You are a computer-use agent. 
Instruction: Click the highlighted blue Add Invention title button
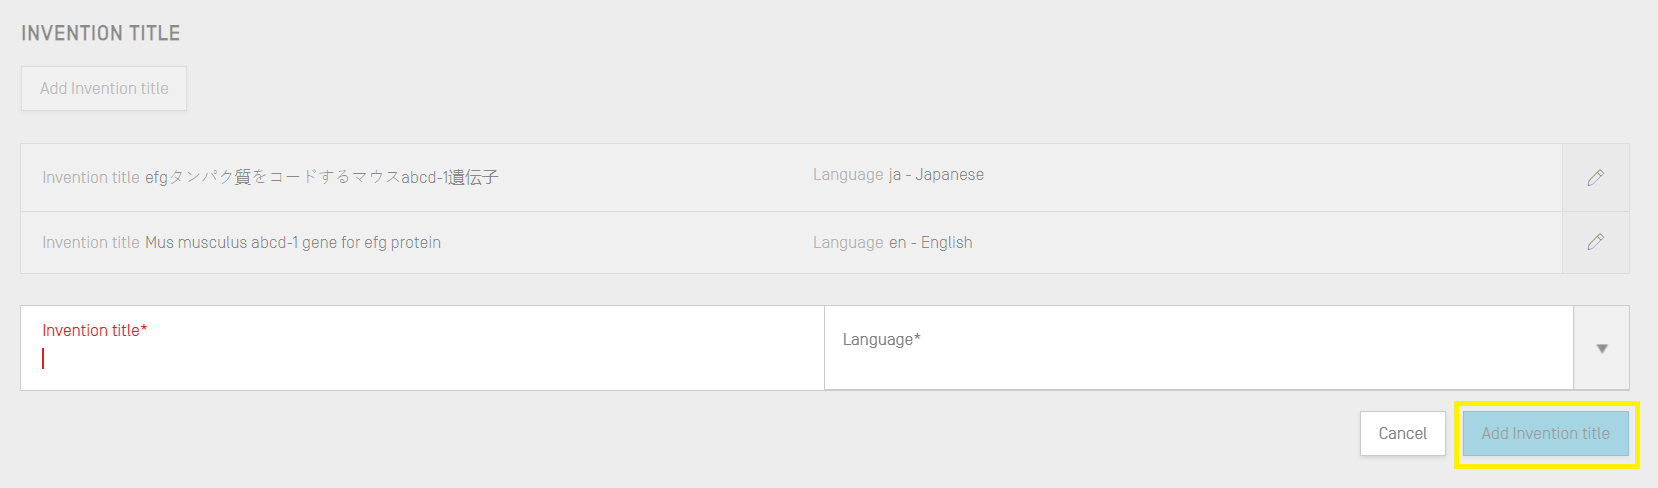click(1545, 434)
